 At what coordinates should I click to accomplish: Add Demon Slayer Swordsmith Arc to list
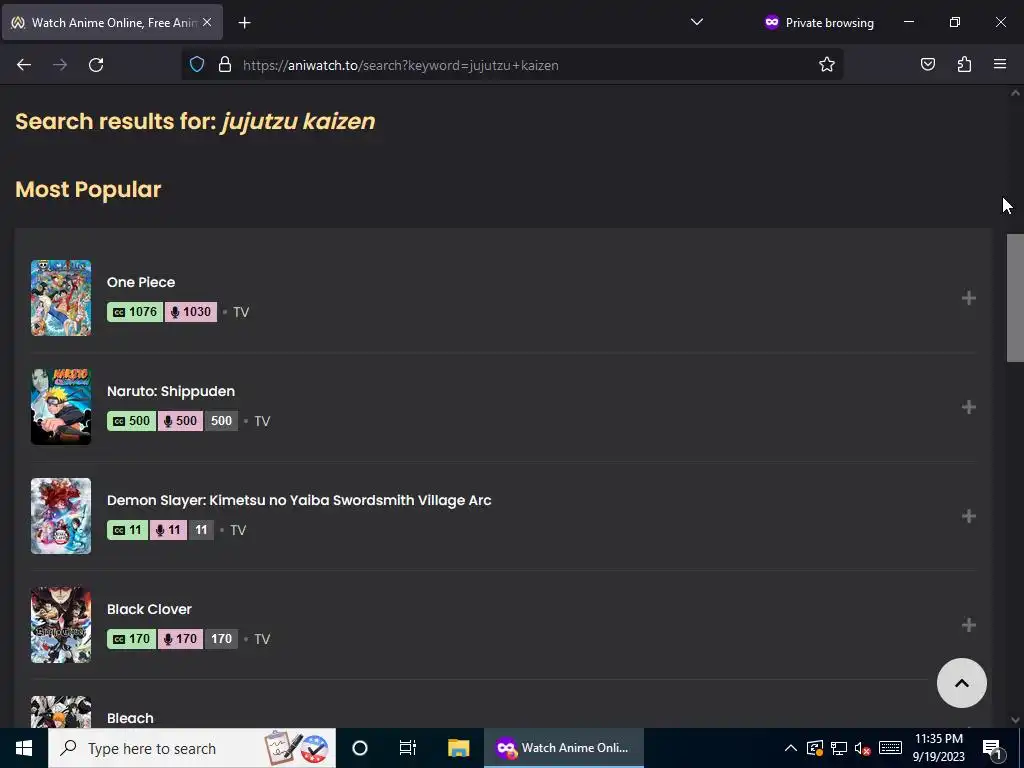pos(968,516)
